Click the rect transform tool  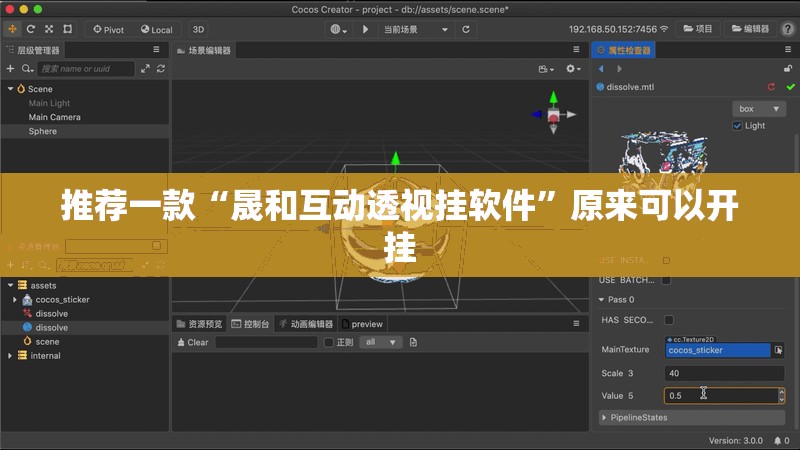[x=67, y=30]
